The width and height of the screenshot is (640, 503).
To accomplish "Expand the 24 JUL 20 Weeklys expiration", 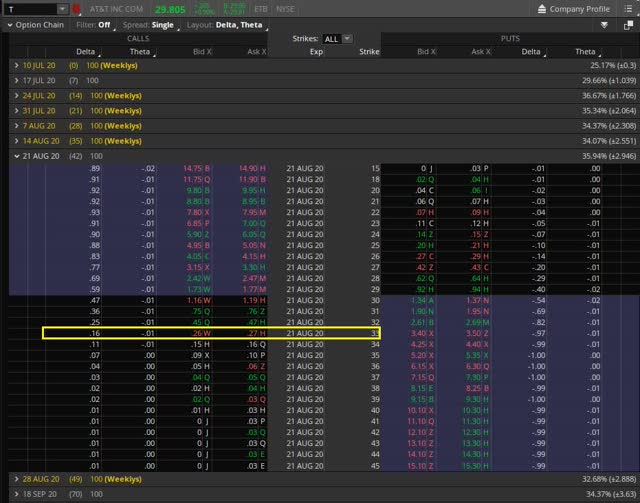I will 16,96.
